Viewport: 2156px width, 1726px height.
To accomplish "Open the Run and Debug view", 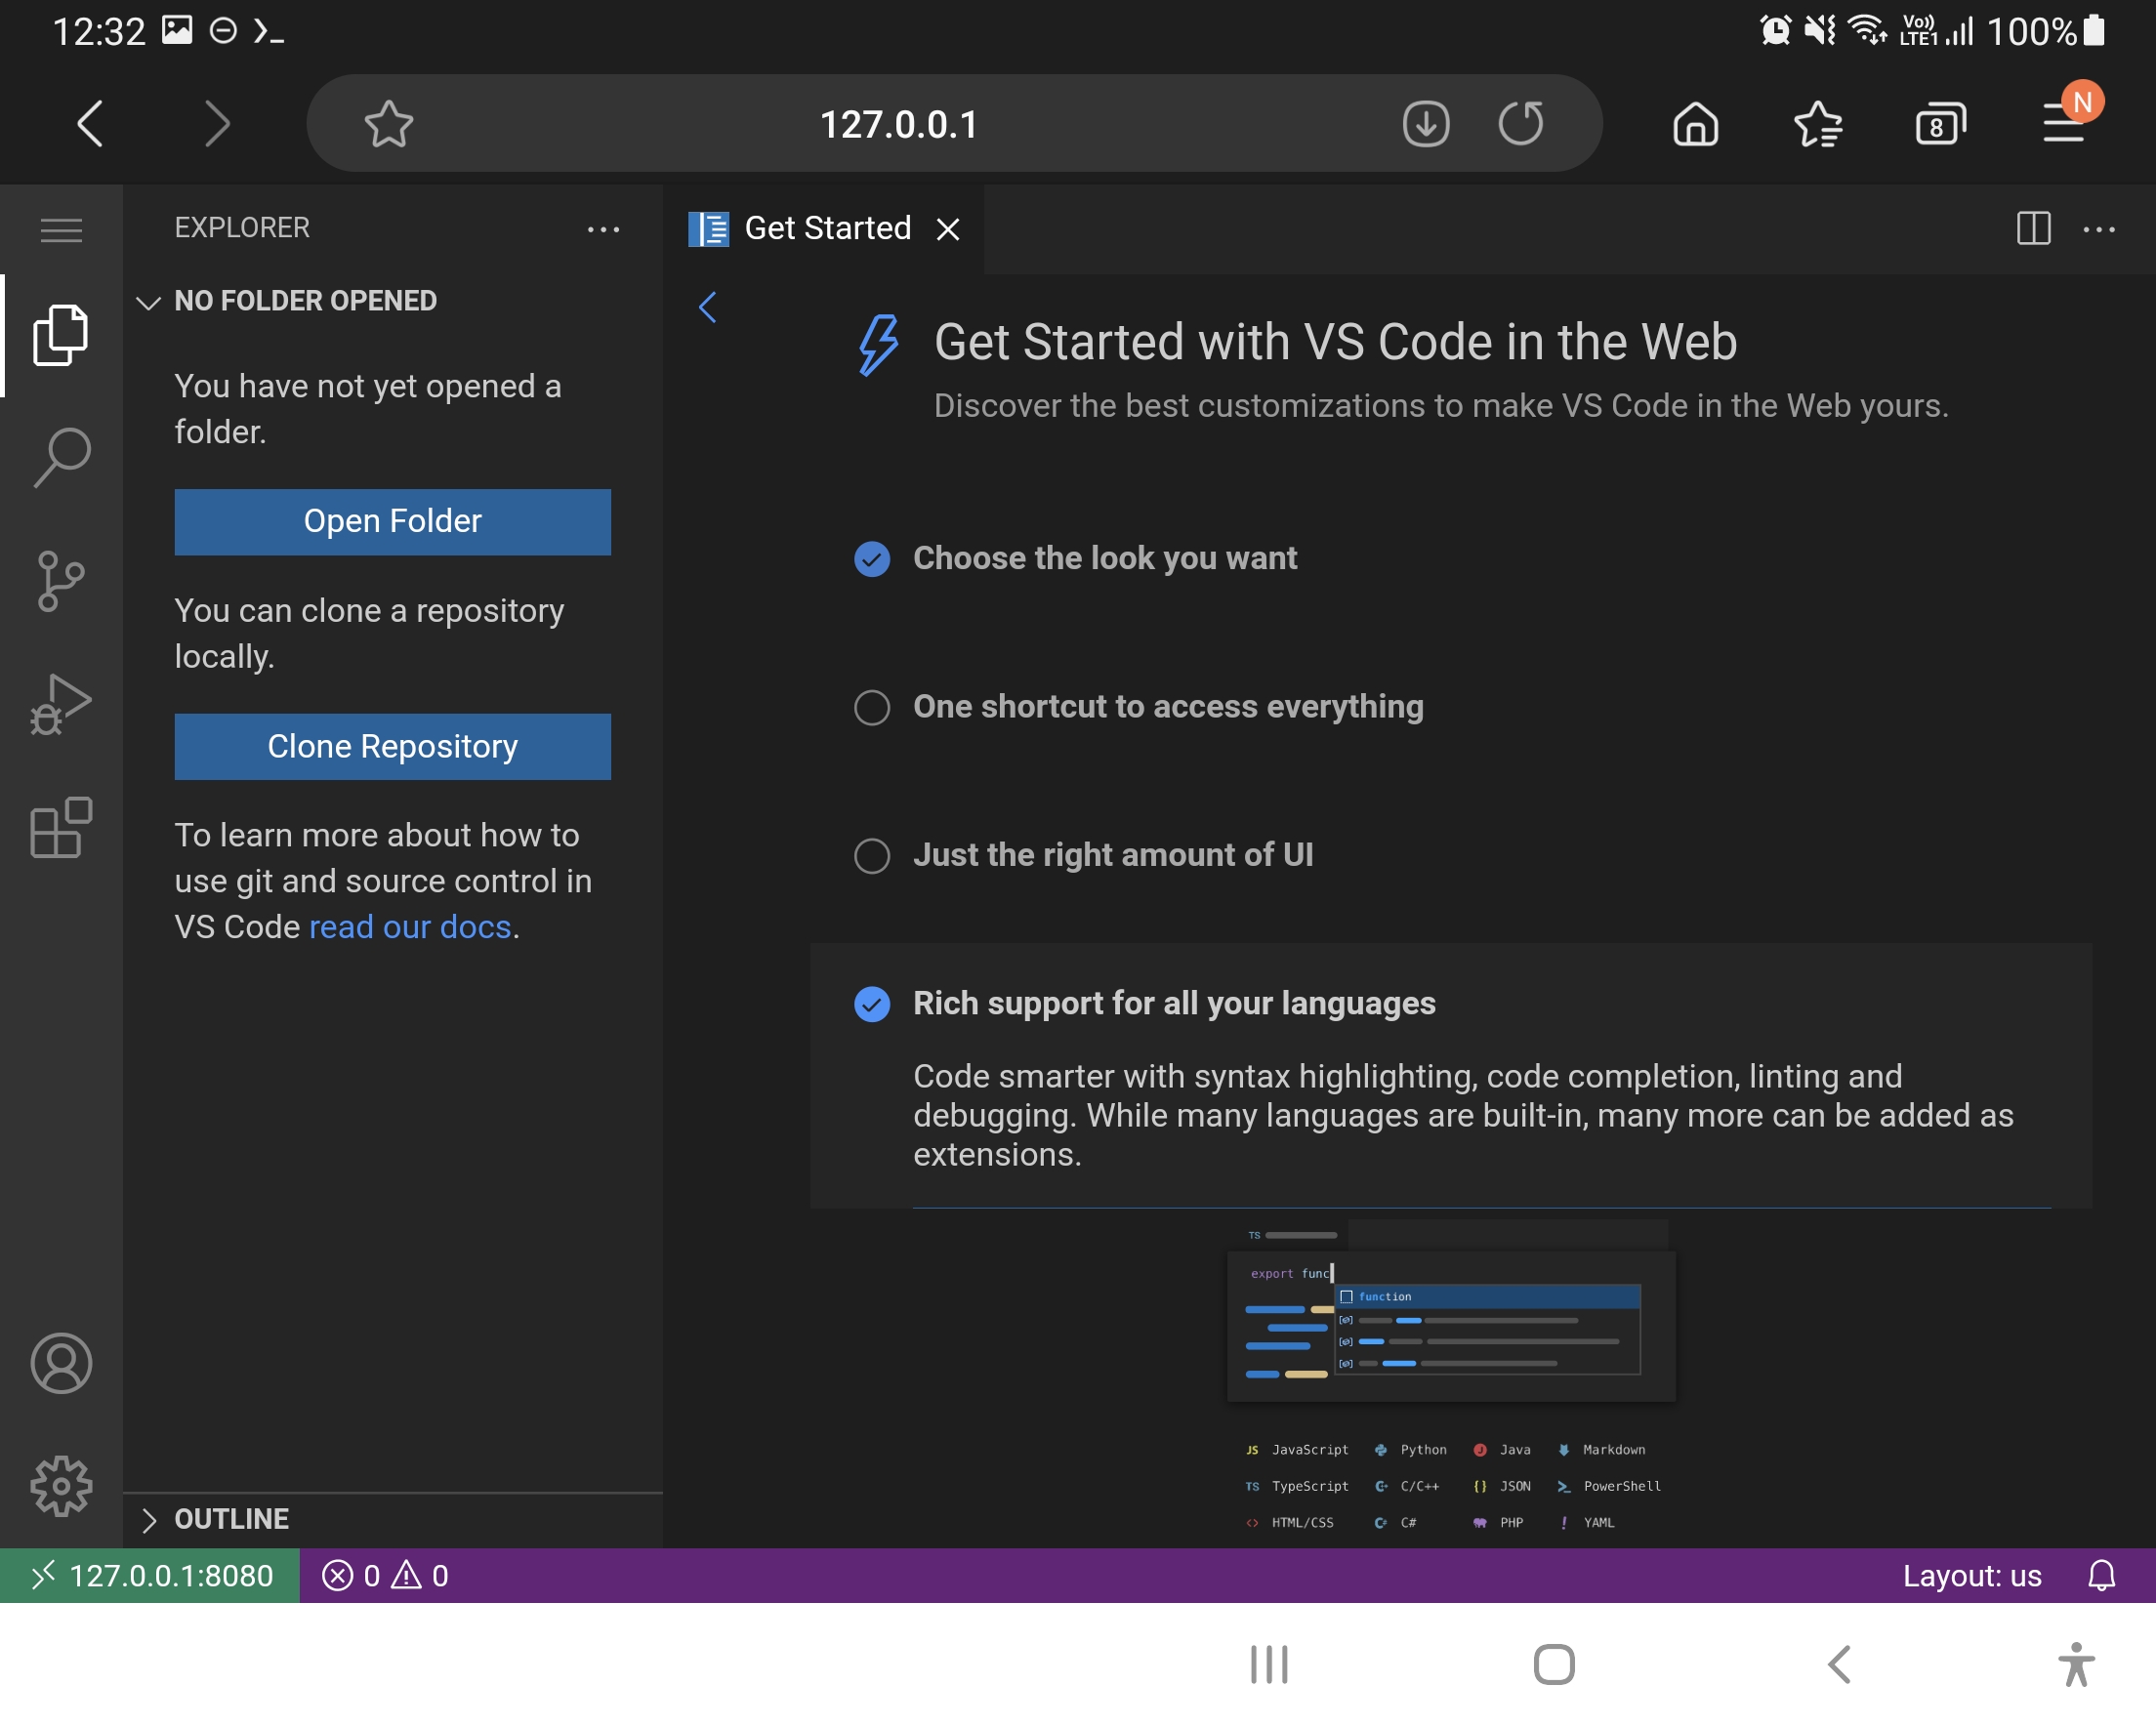I will point(61,705).
